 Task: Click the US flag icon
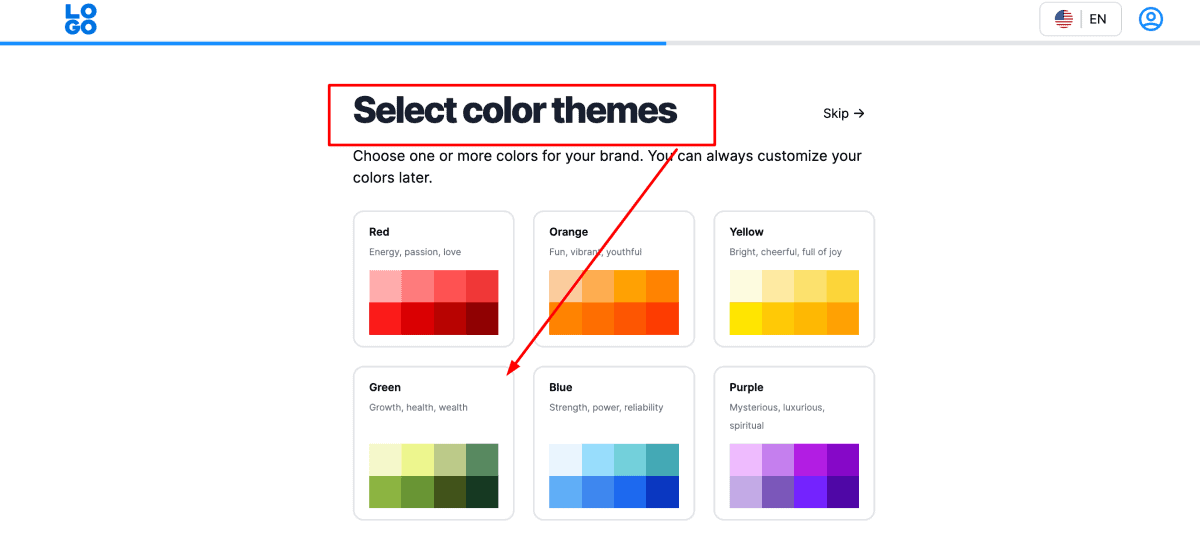pos(1064,19)
